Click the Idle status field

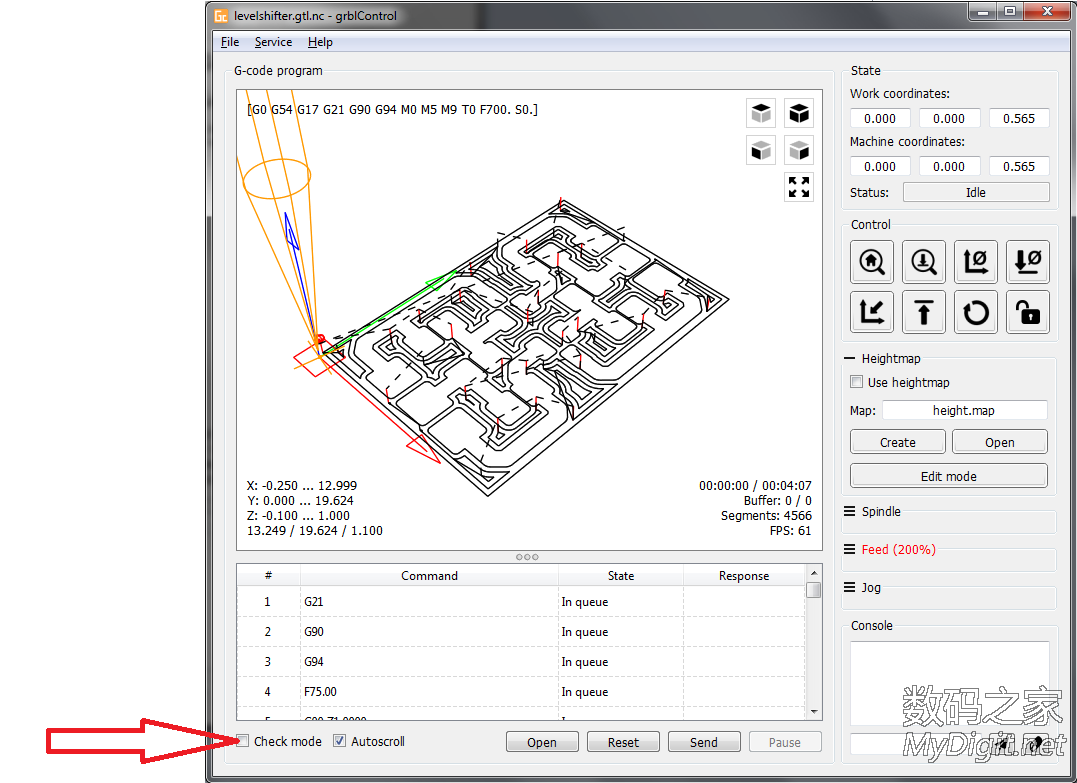[975, 192]
